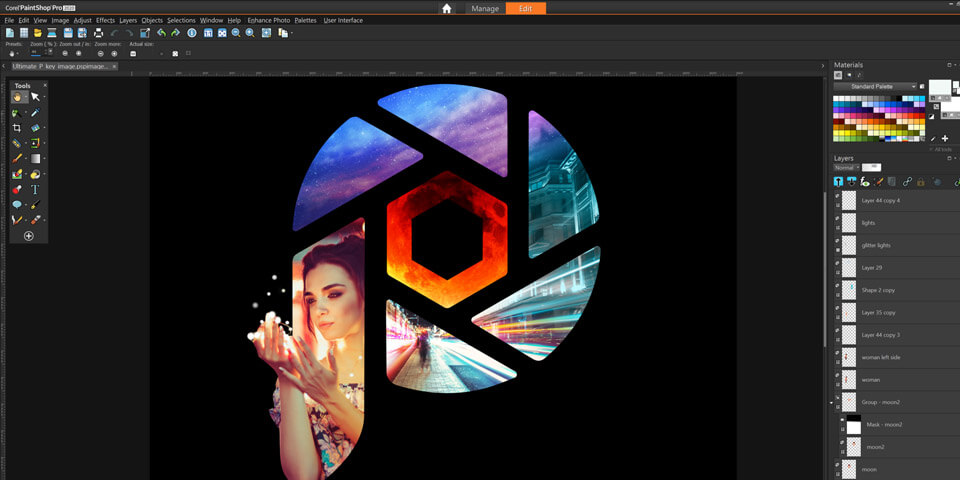Click User Interface button
Image resolution: width=960 pixels, height=480 pixels.
pos(343,20)
